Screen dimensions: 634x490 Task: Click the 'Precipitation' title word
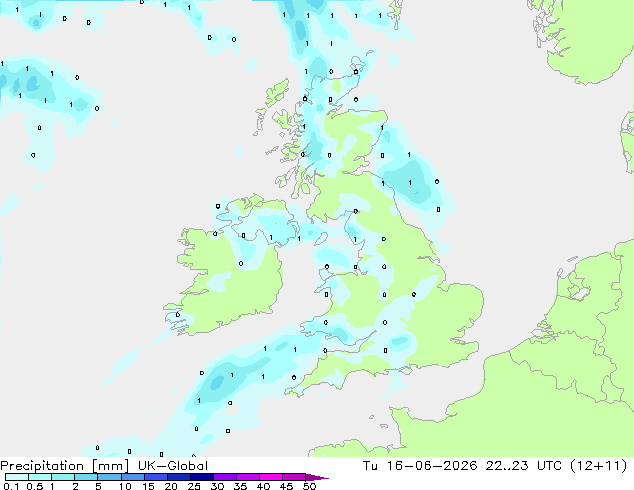click(x=42, y=466)
